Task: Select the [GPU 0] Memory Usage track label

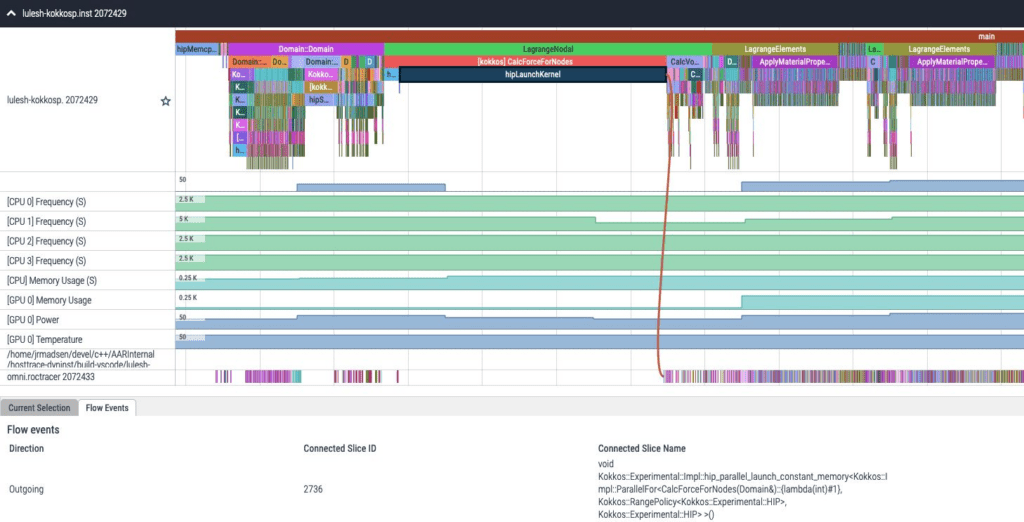Action: (x=49, y=301)
